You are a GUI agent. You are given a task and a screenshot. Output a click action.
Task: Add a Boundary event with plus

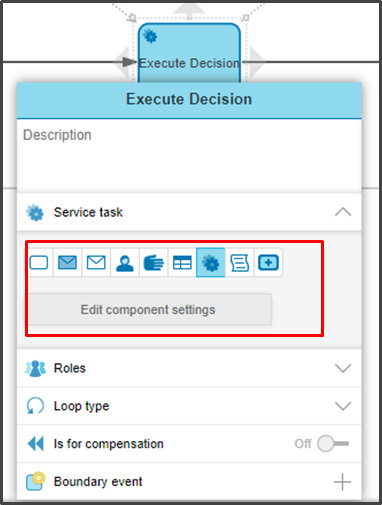click(x=342, y=482)
